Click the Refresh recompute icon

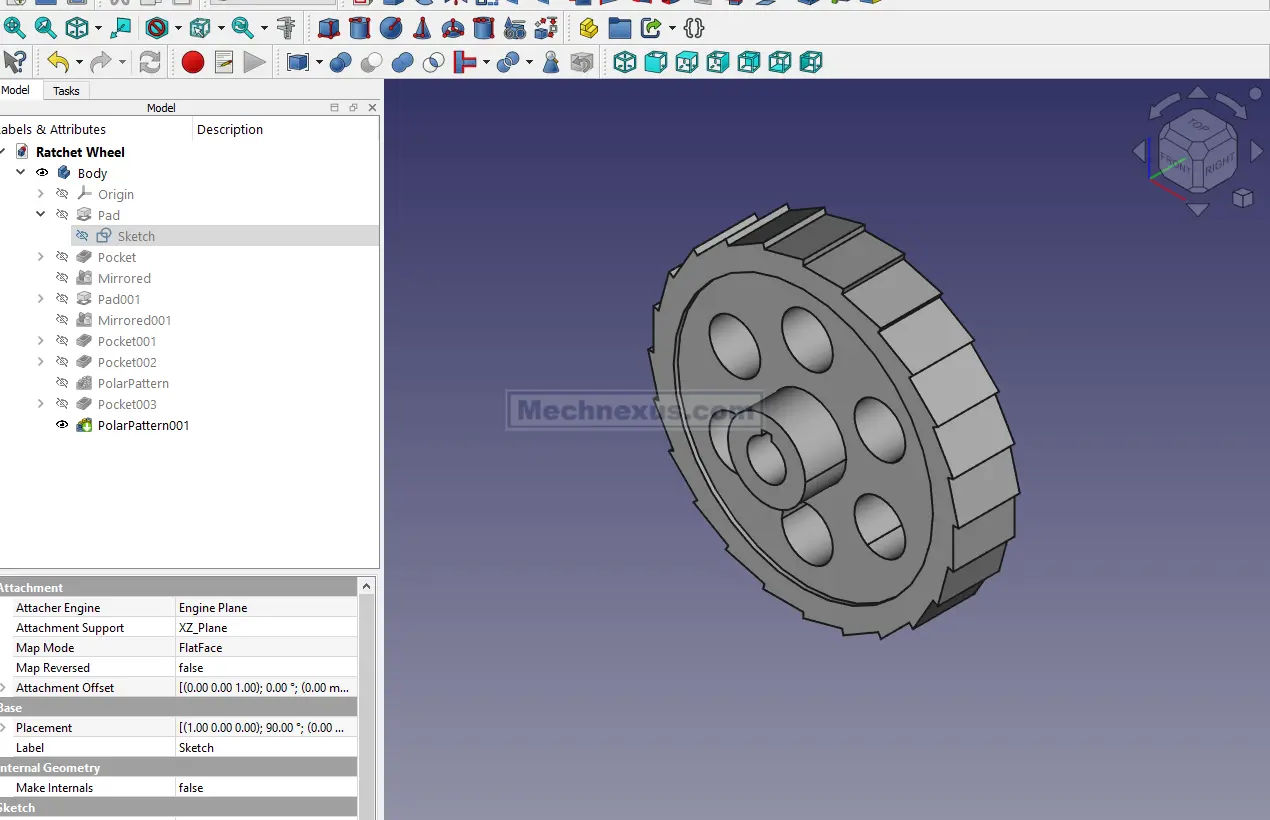pyautogui.click(x=150, y=63)
